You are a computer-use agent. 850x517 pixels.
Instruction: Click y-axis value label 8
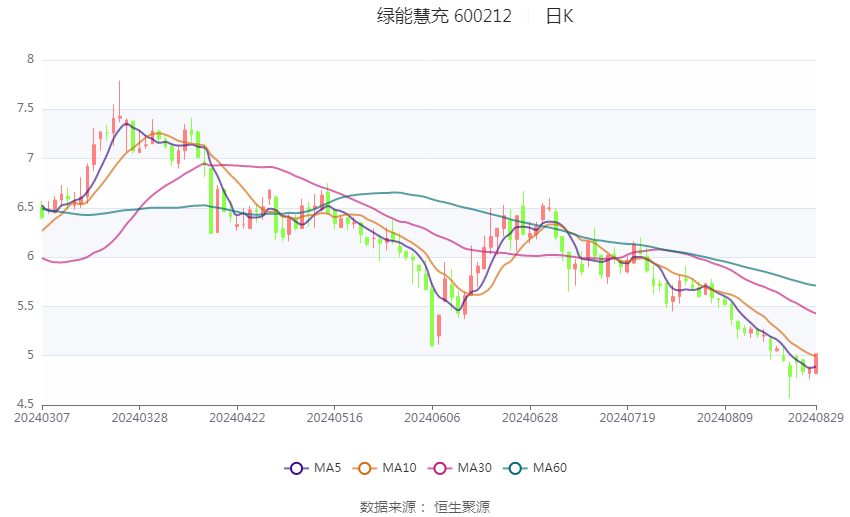click(30, 59)
